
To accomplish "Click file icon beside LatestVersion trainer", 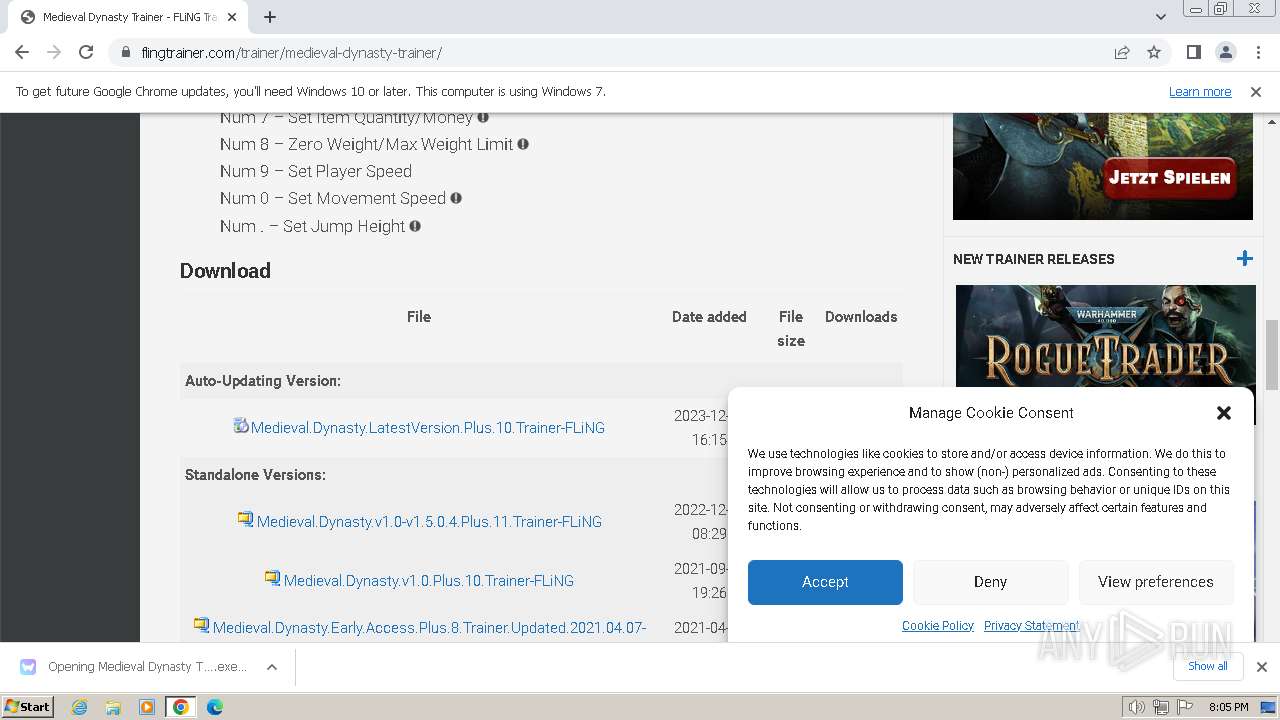I will [x=241, y=425].
